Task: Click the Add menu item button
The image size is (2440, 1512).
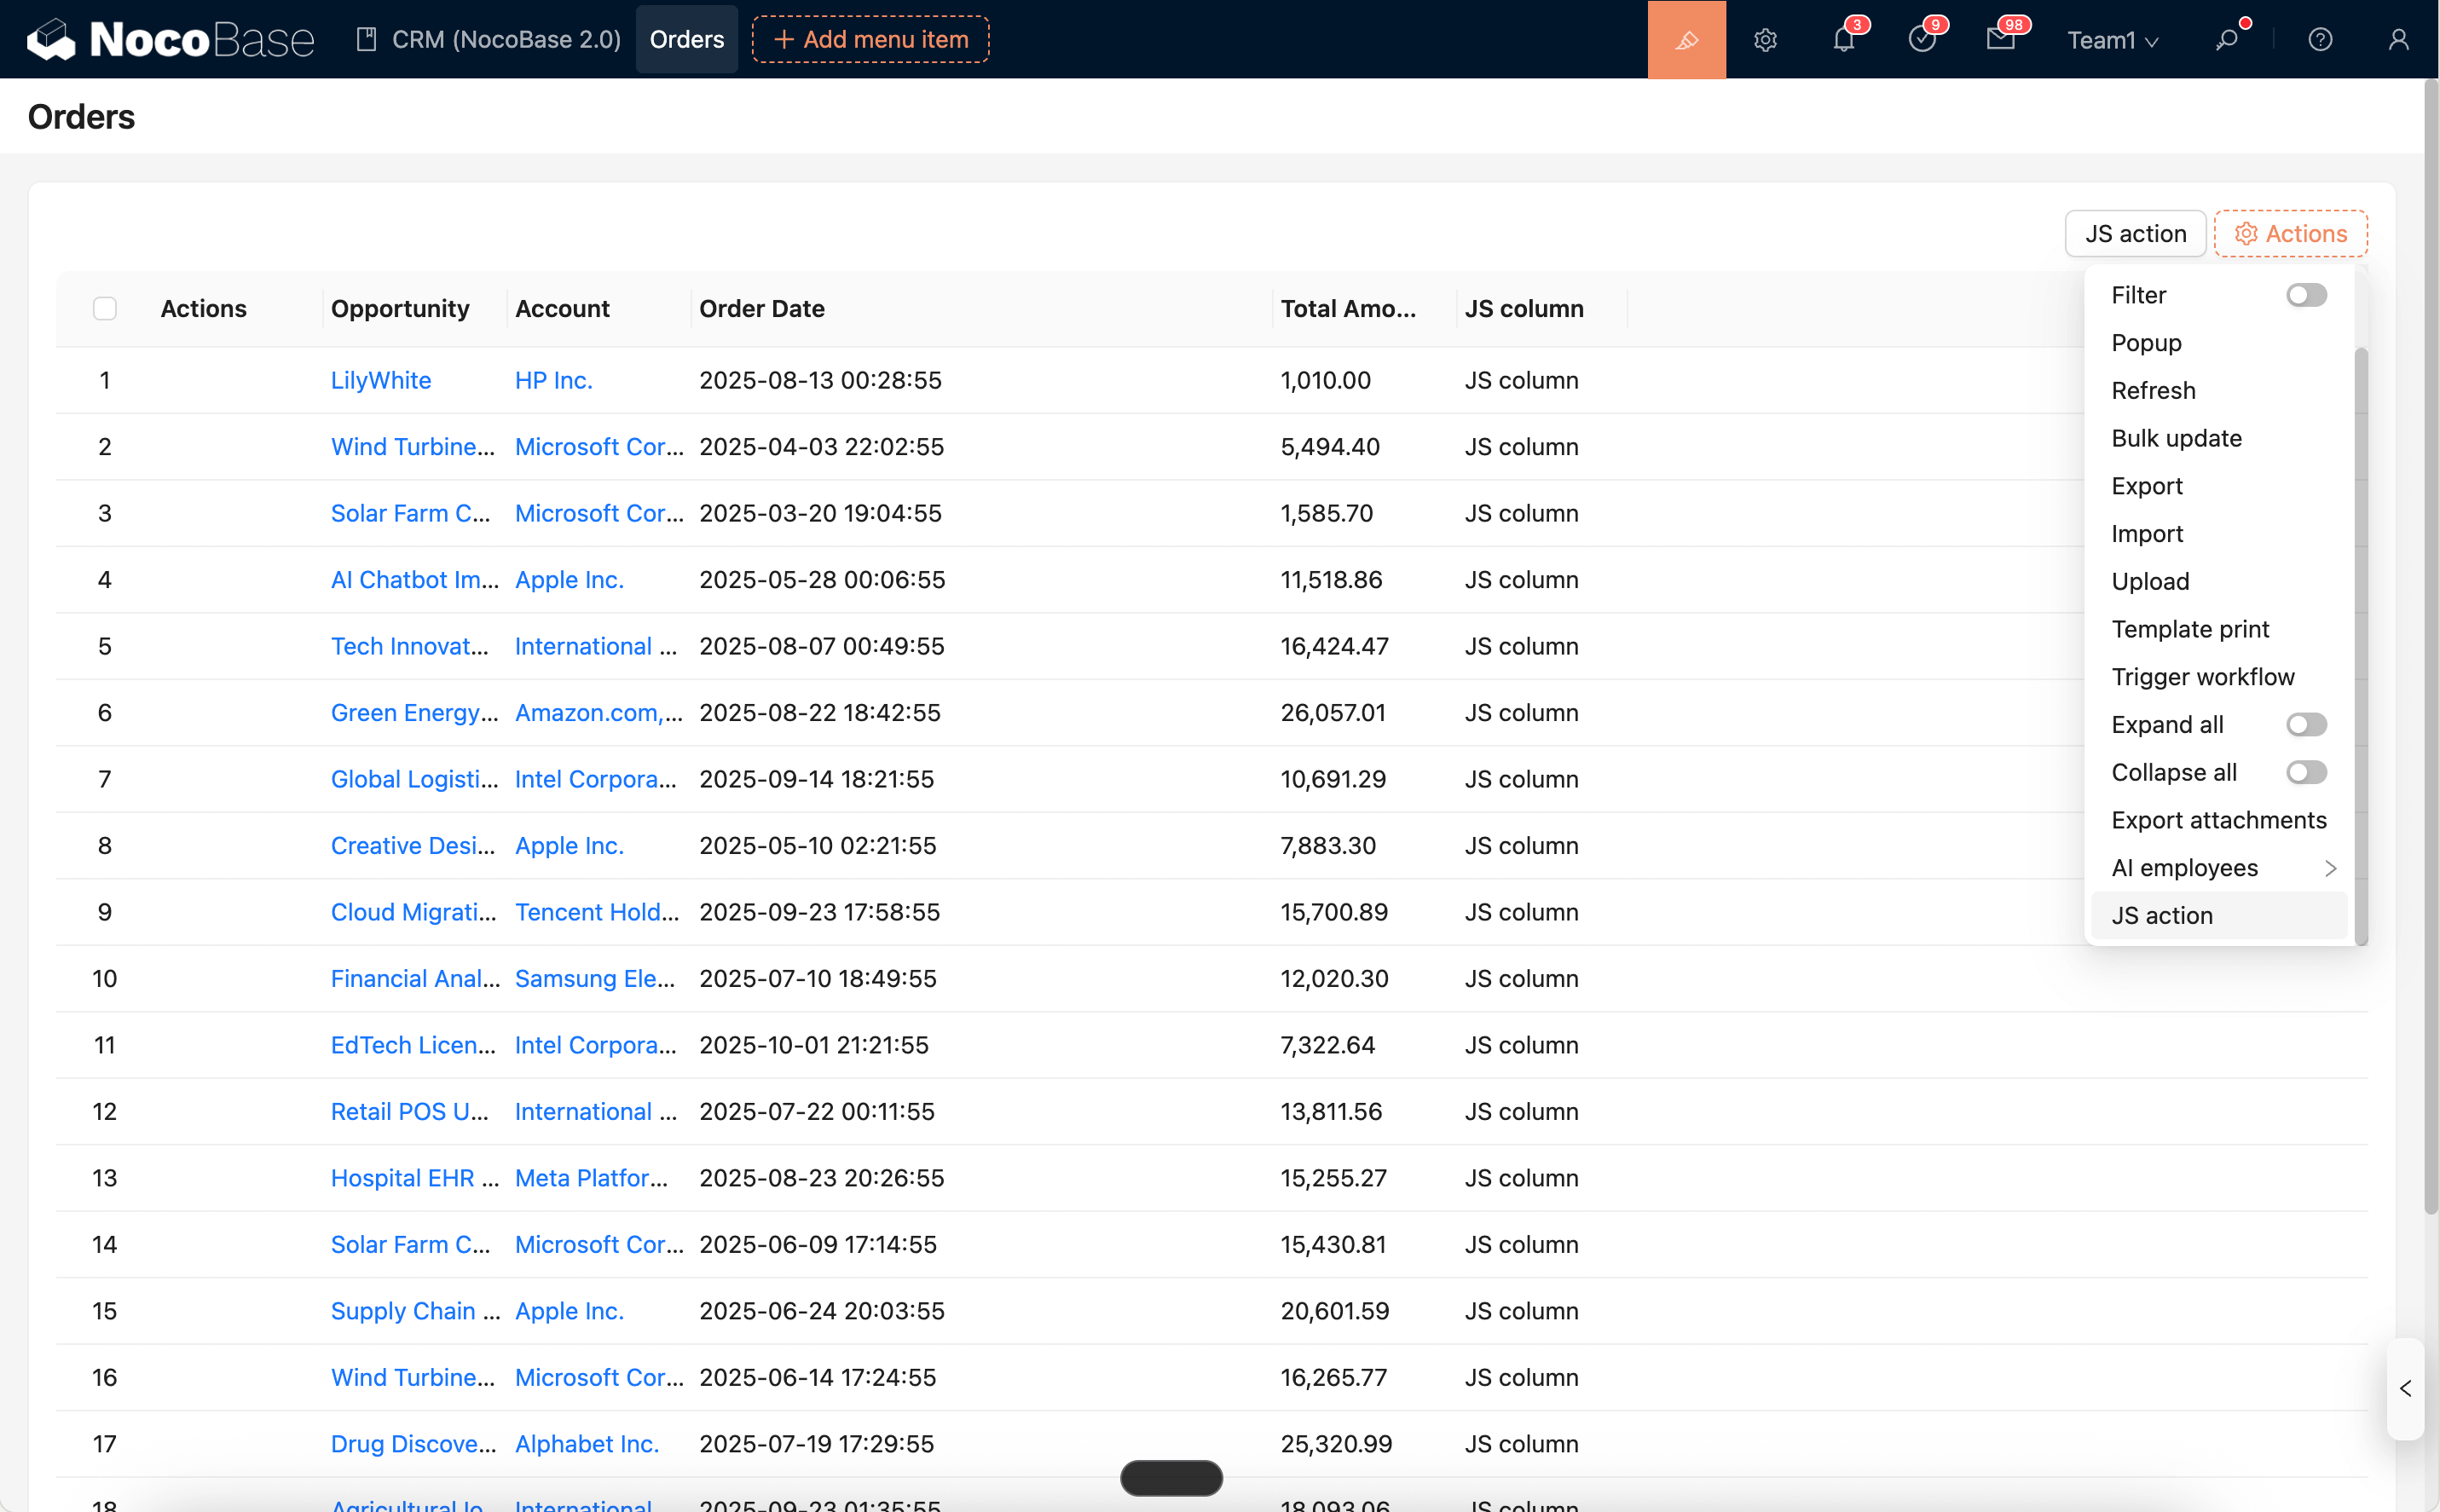Action: [x=869, y=39]
